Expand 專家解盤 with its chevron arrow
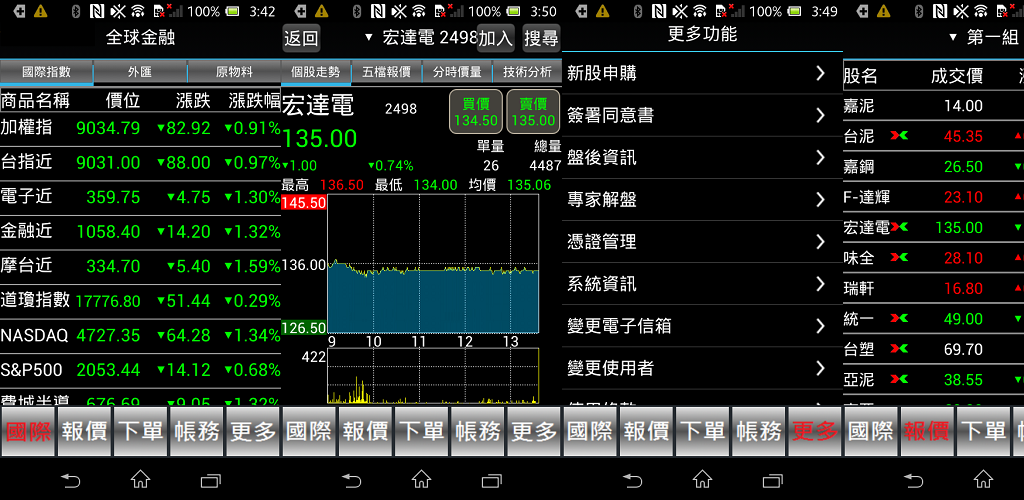The image size is (1024, 500). coord(821,200)
